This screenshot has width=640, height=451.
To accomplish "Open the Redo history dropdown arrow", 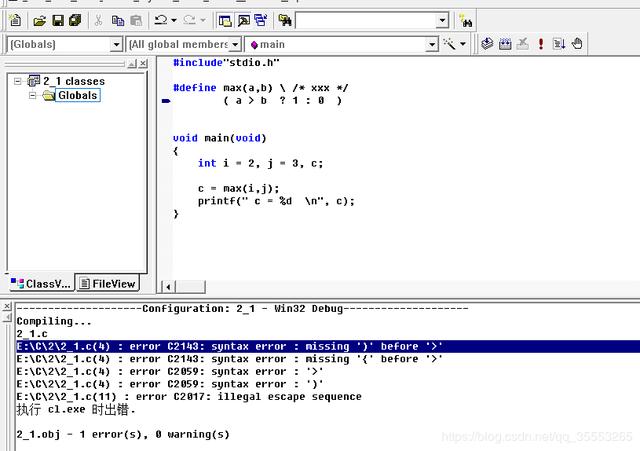I will click(x=203, y=20).
